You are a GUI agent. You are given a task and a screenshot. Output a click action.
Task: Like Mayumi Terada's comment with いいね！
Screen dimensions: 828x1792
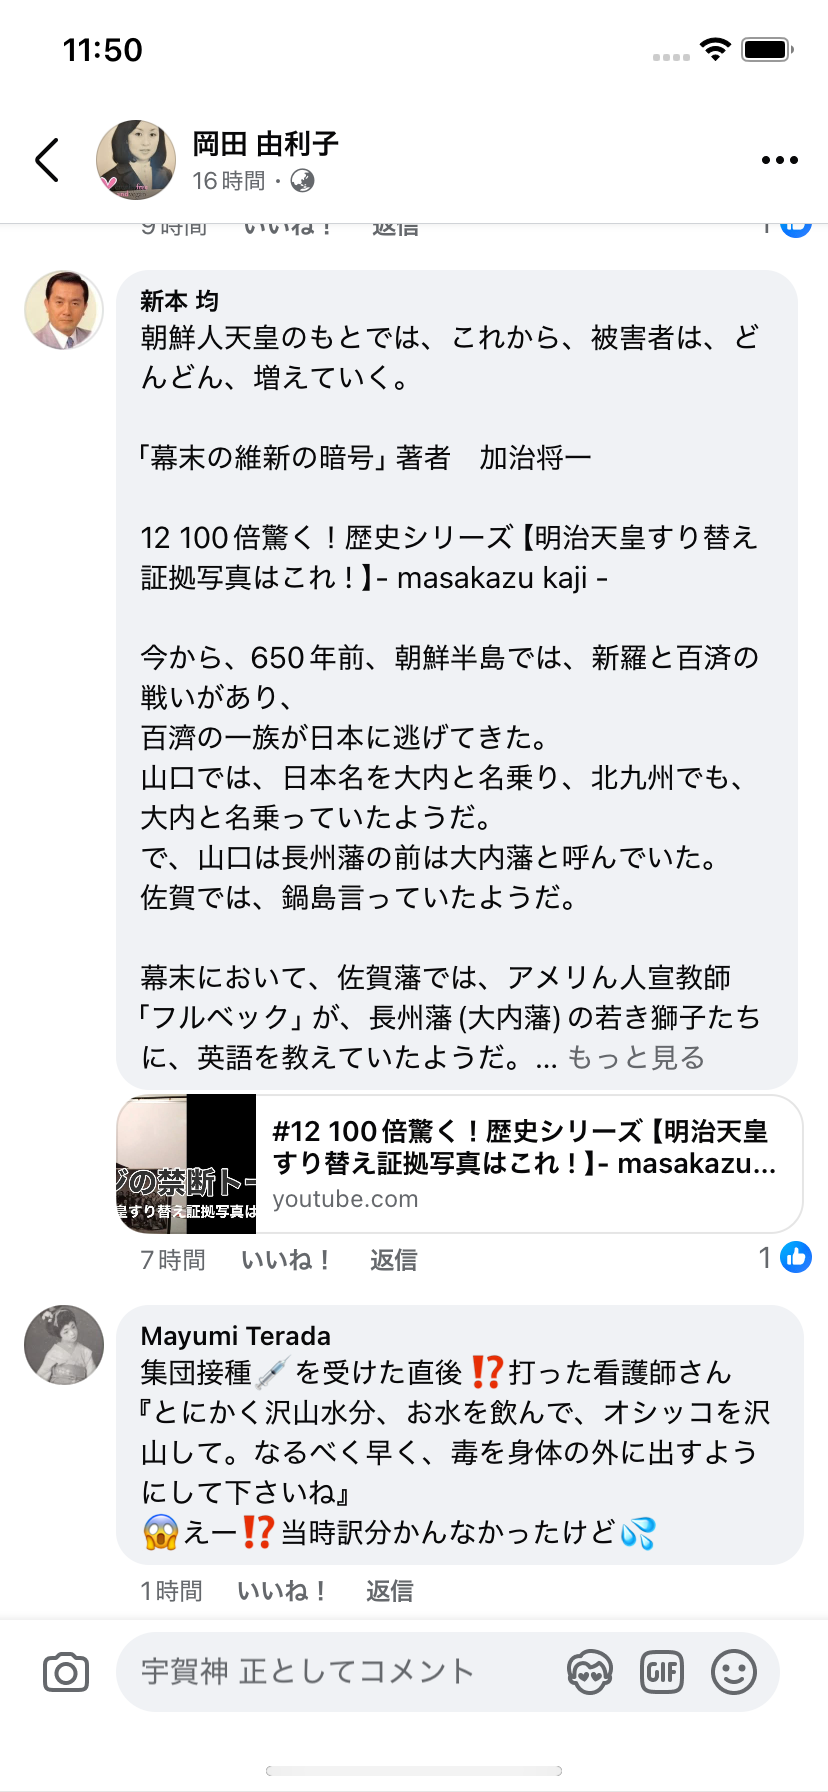point(283,1591)
